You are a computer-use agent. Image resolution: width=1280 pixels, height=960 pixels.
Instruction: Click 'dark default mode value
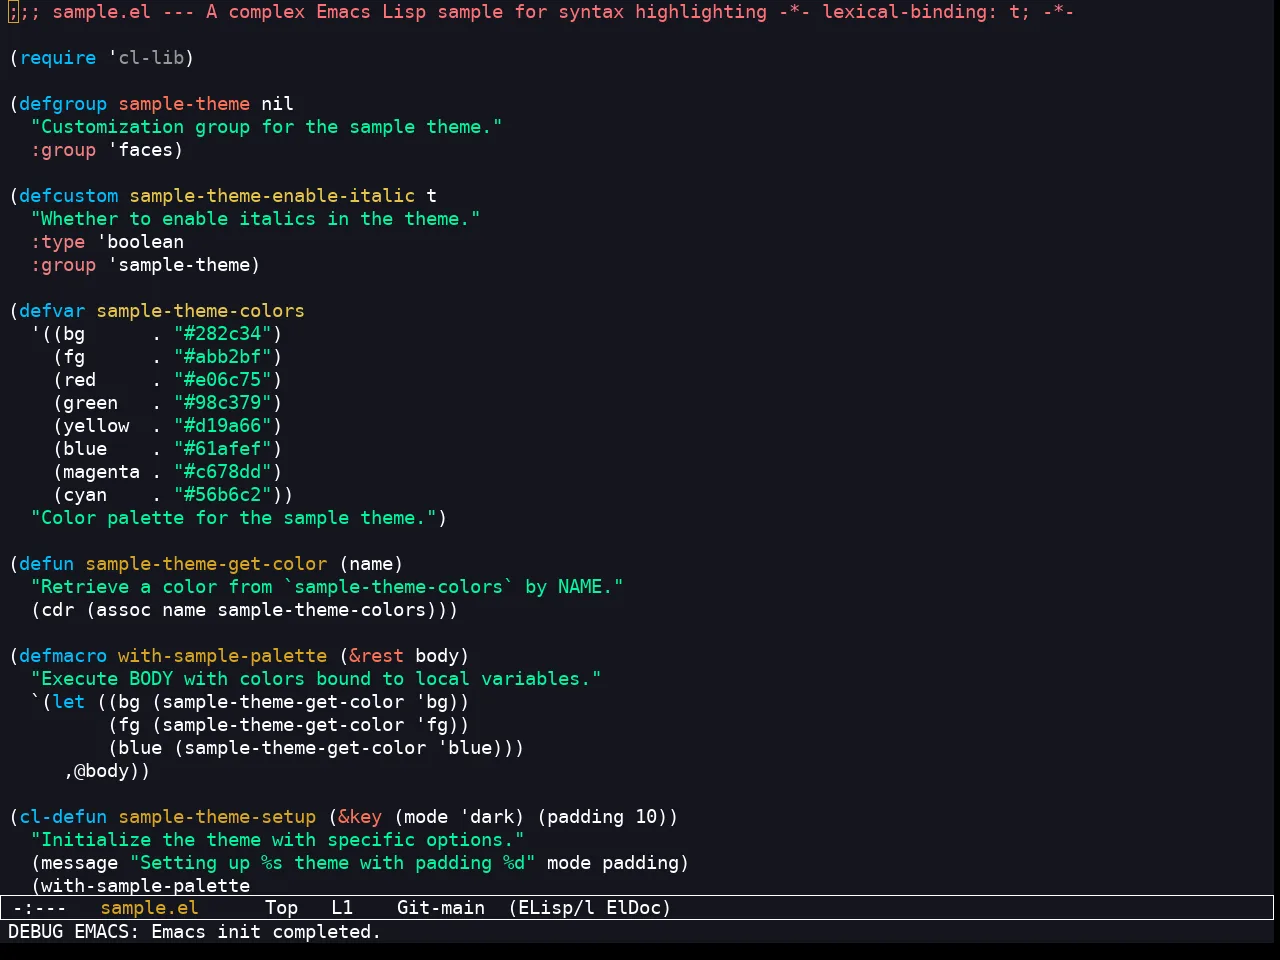[x=486, y=817]
